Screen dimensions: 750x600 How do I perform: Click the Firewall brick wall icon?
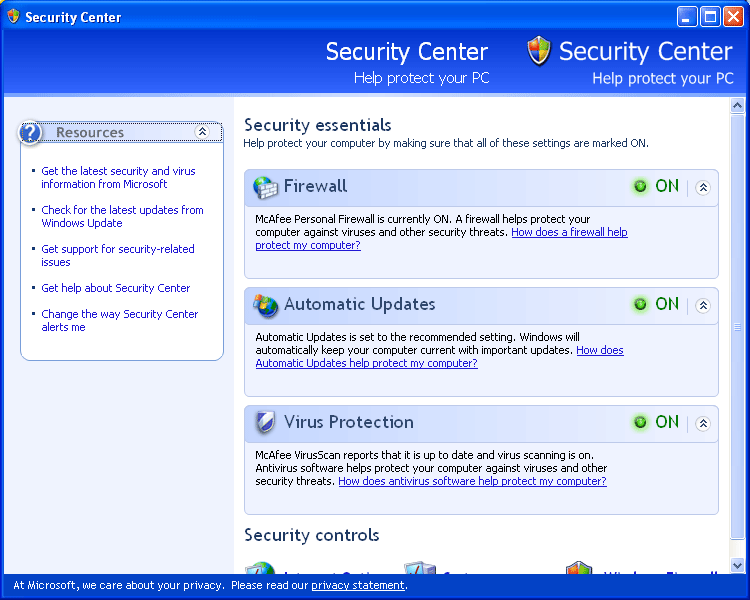point(266,187)
